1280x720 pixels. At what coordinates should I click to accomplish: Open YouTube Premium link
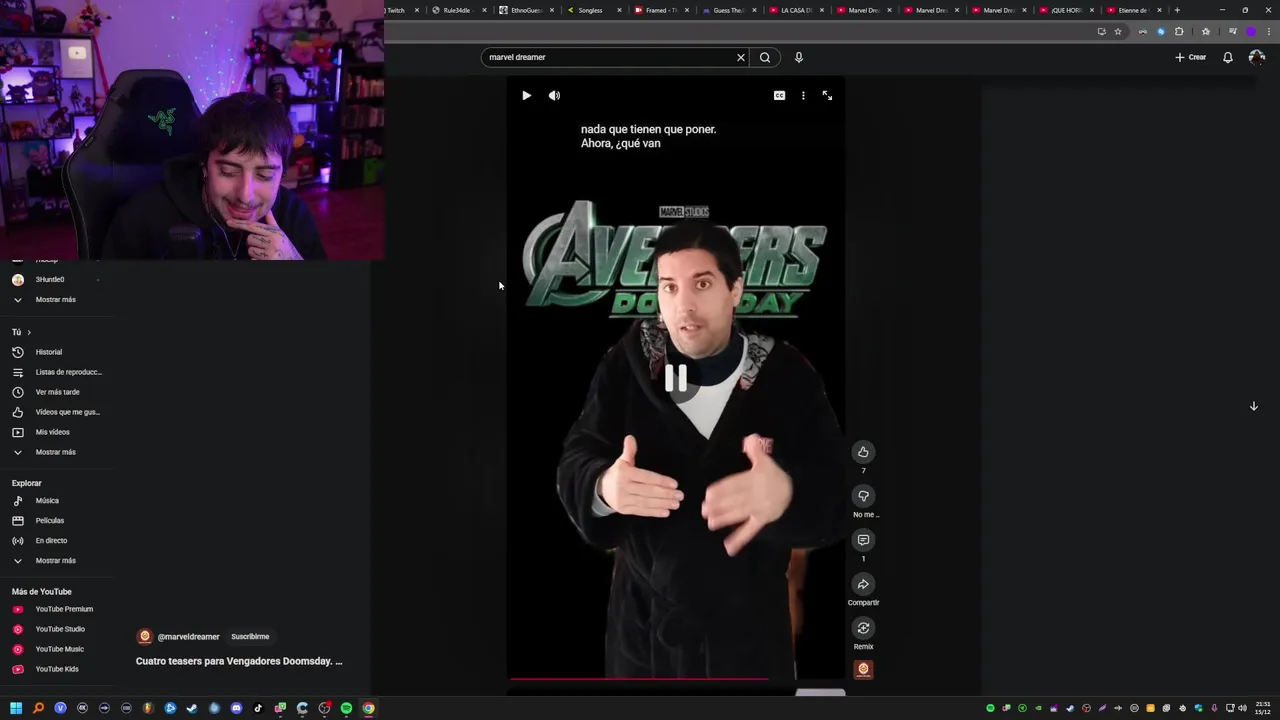coord(64,609)
